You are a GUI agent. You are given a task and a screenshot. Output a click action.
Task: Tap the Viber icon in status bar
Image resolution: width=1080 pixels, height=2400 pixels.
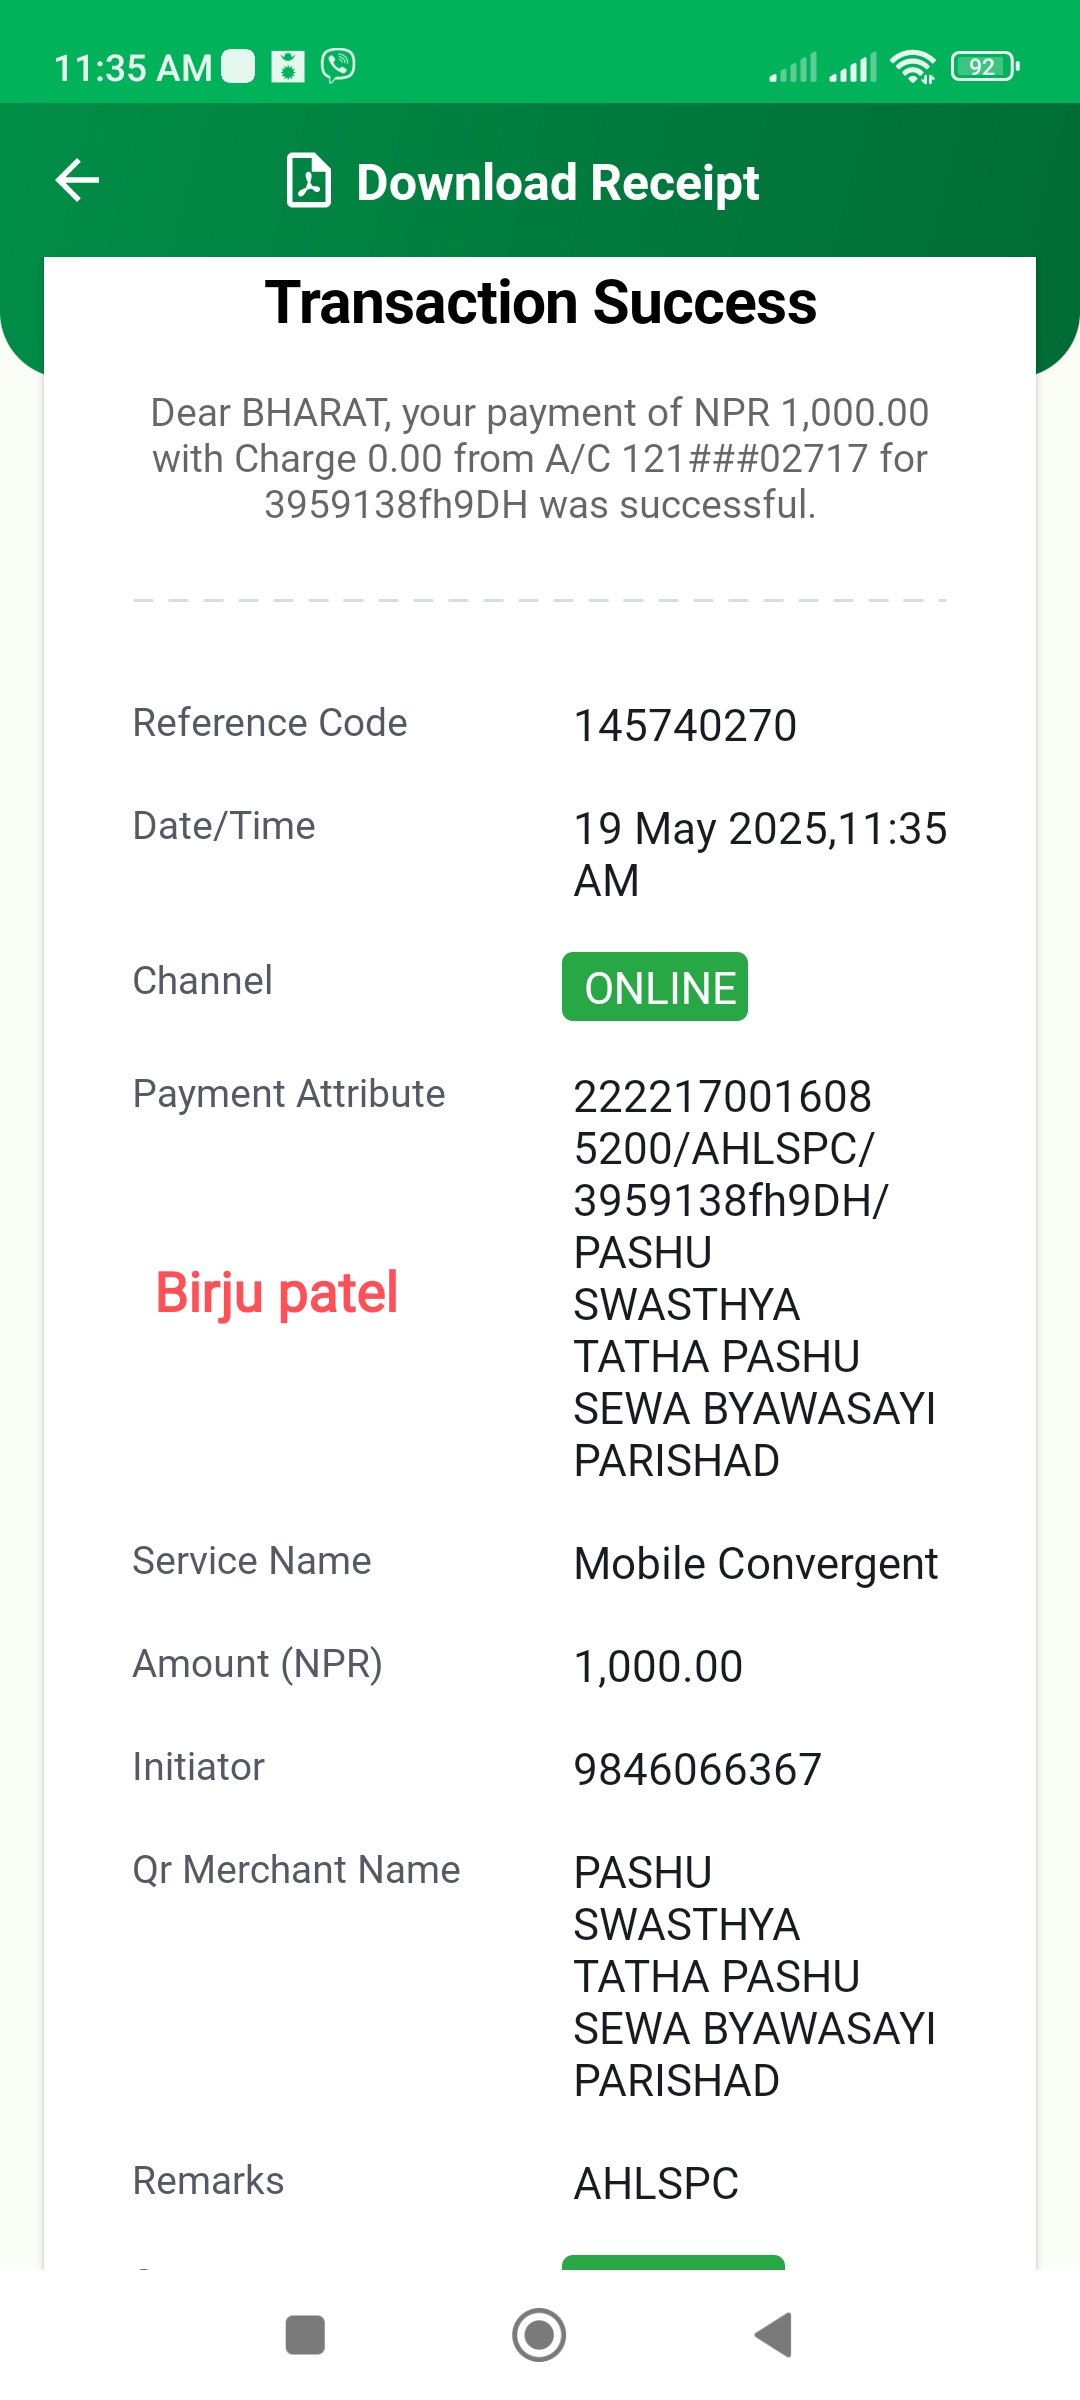pyautogui.click(x=338, y=66)
